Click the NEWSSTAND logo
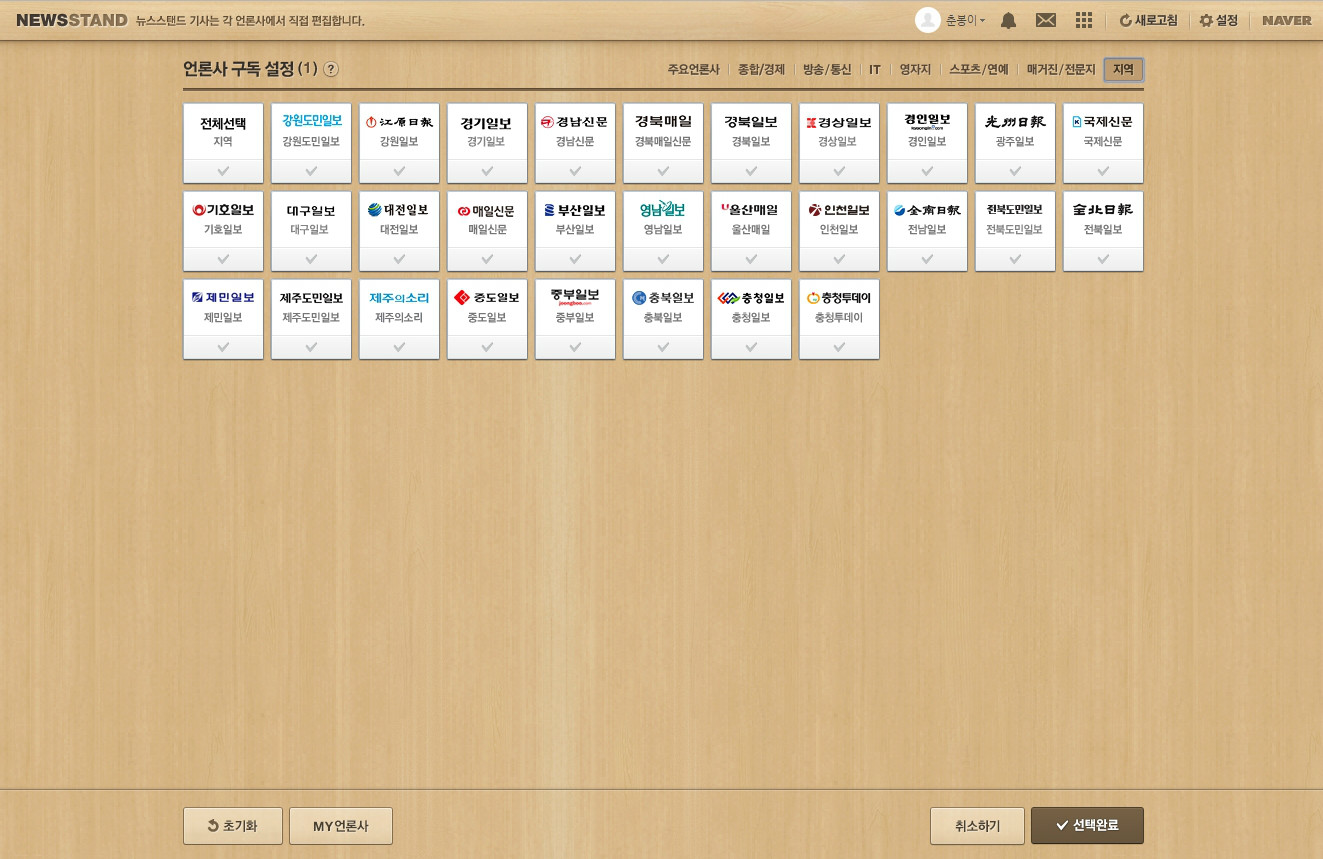Screen dimensions: 1323x859 [x=71, y=20]
